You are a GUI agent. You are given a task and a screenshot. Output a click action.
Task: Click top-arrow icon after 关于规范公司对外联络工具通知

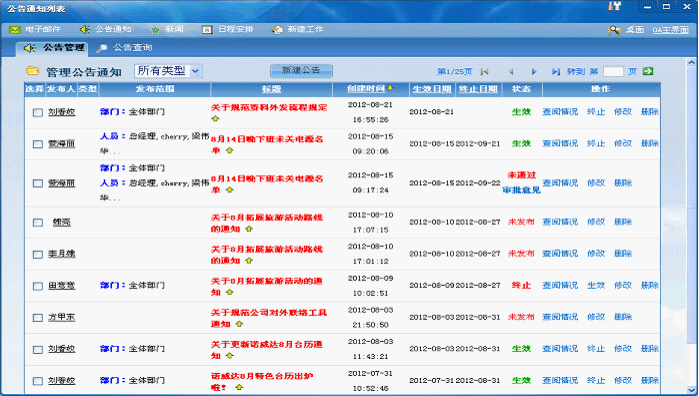tap(239, 324)
